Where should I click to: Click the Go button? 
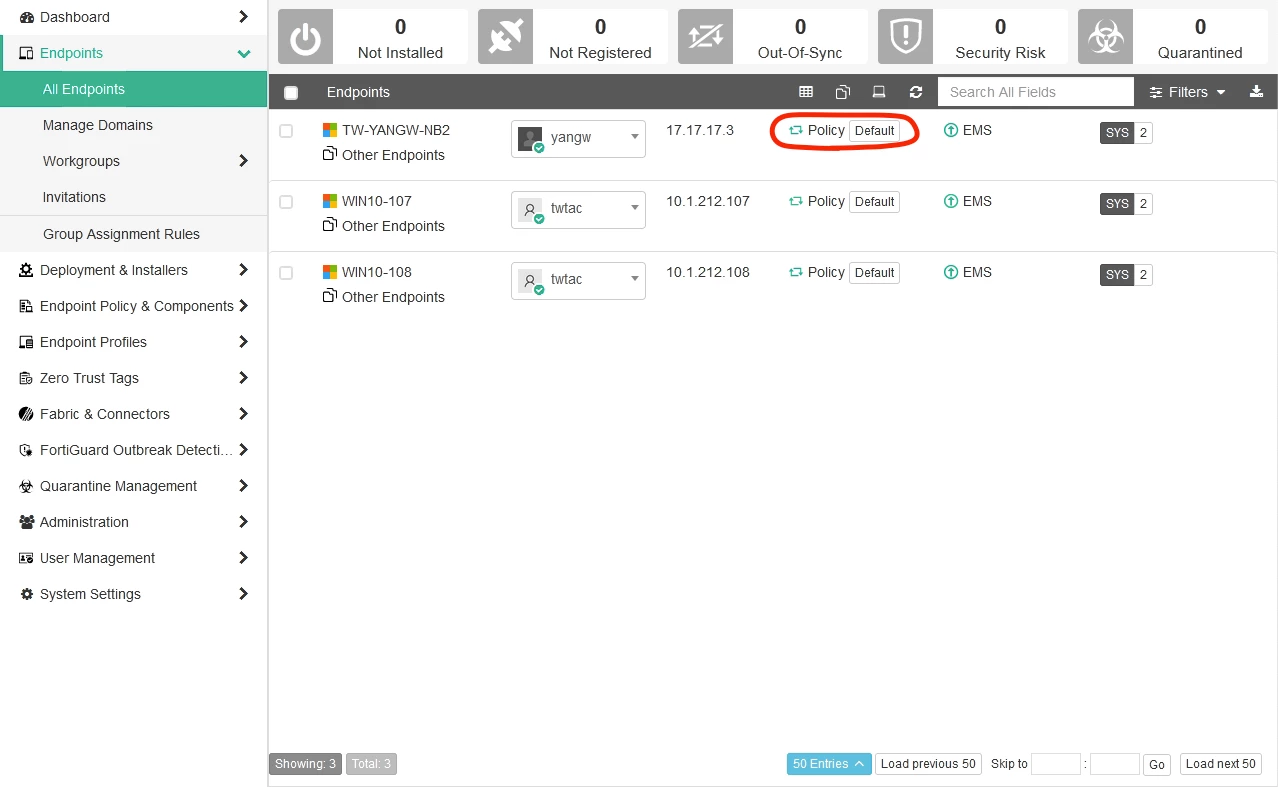pos(1157,765)
